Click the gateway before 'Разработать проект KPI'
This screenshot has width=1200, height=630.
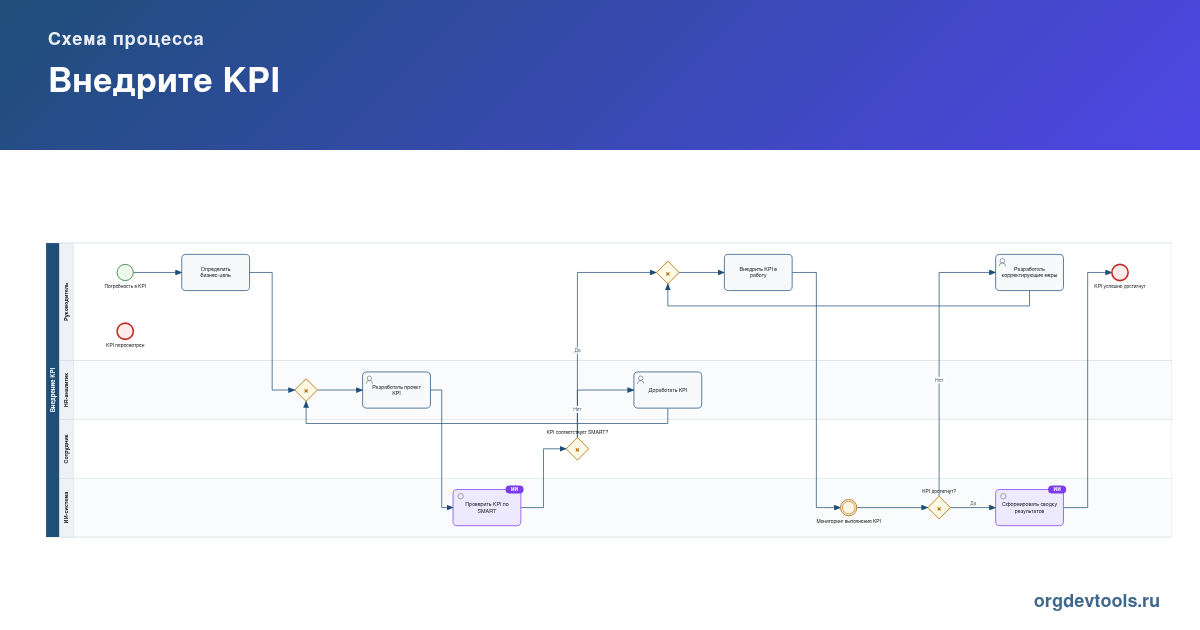coord(306,390)
